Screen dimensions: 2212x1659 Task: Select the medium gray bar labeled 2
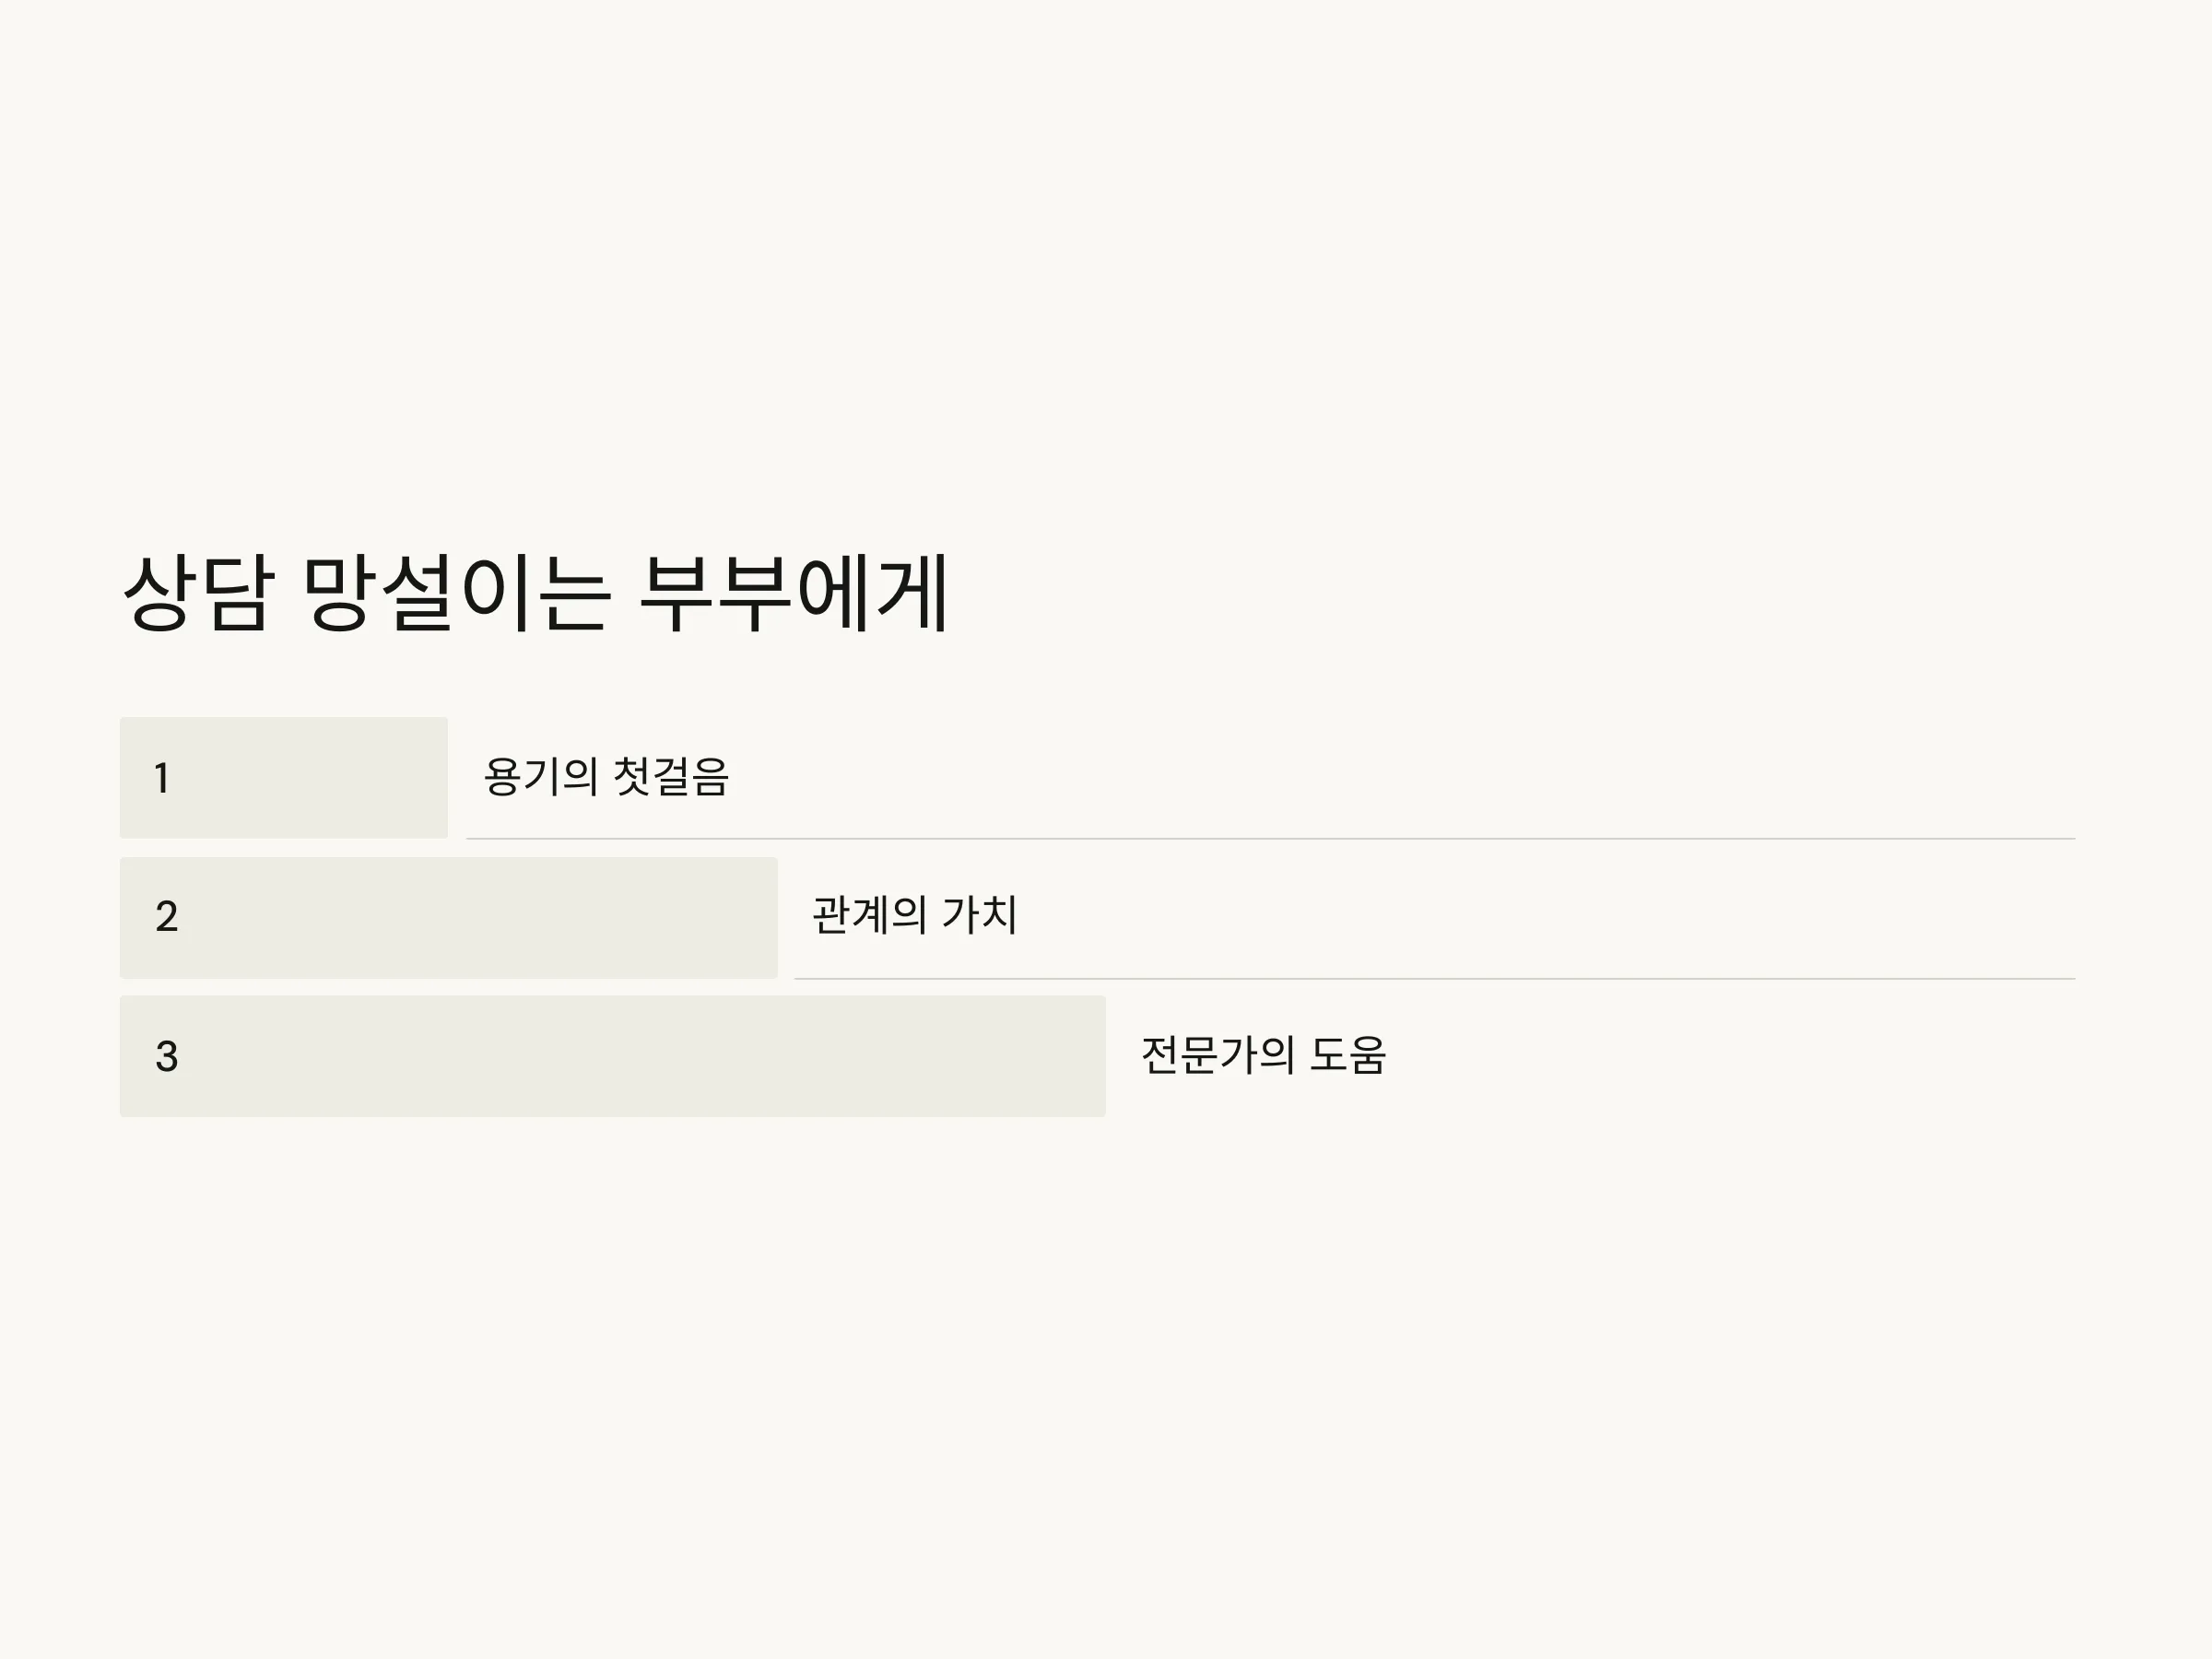449,917
